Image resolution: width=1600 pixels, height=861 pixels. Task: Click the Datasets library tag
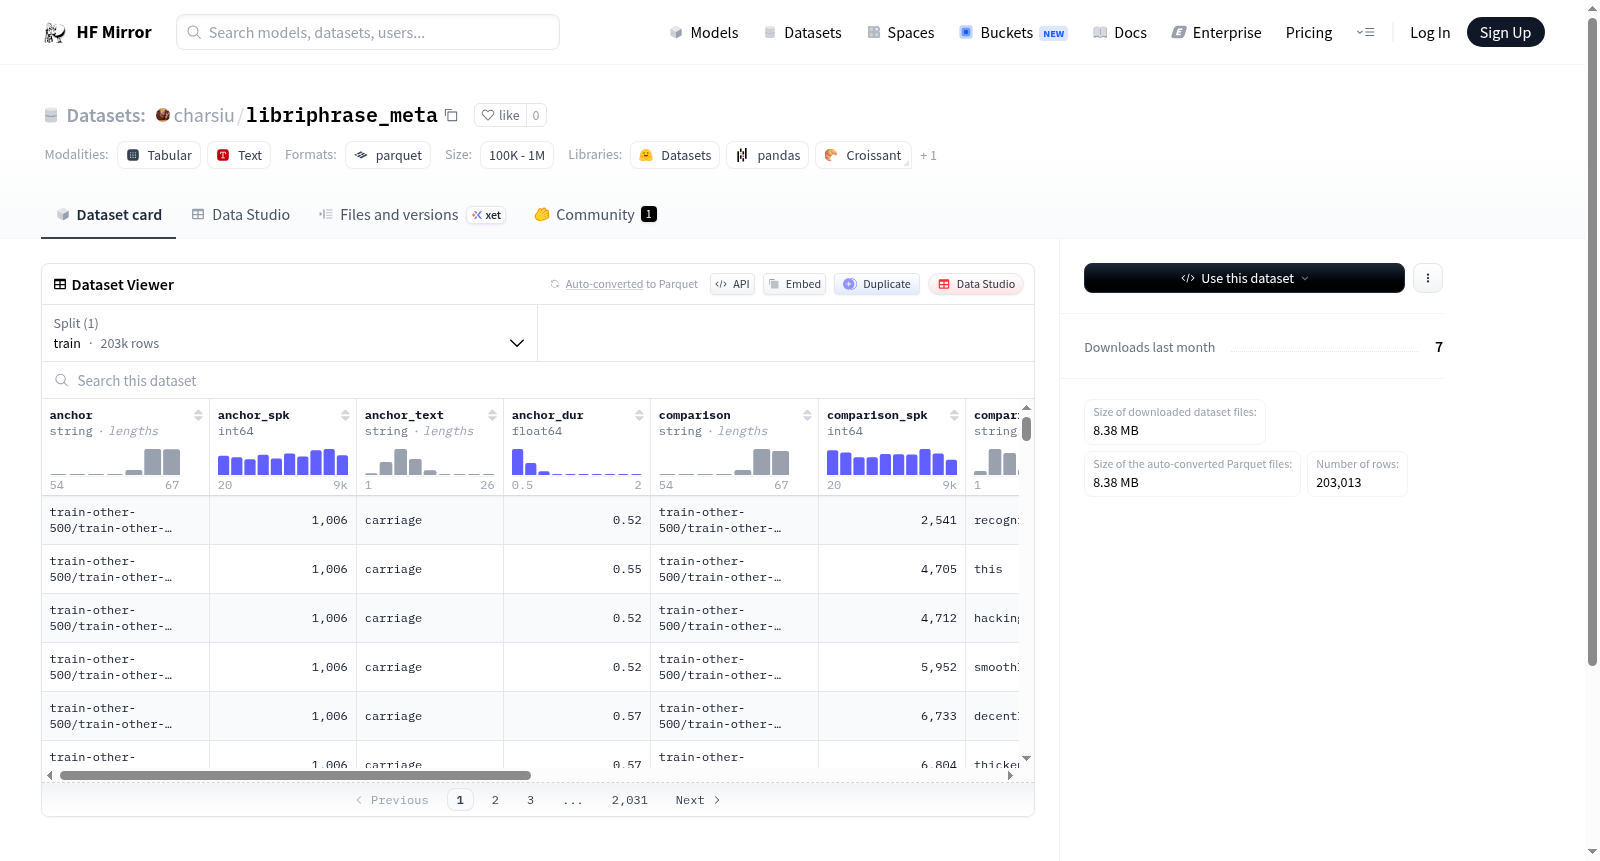click(675, 155)
